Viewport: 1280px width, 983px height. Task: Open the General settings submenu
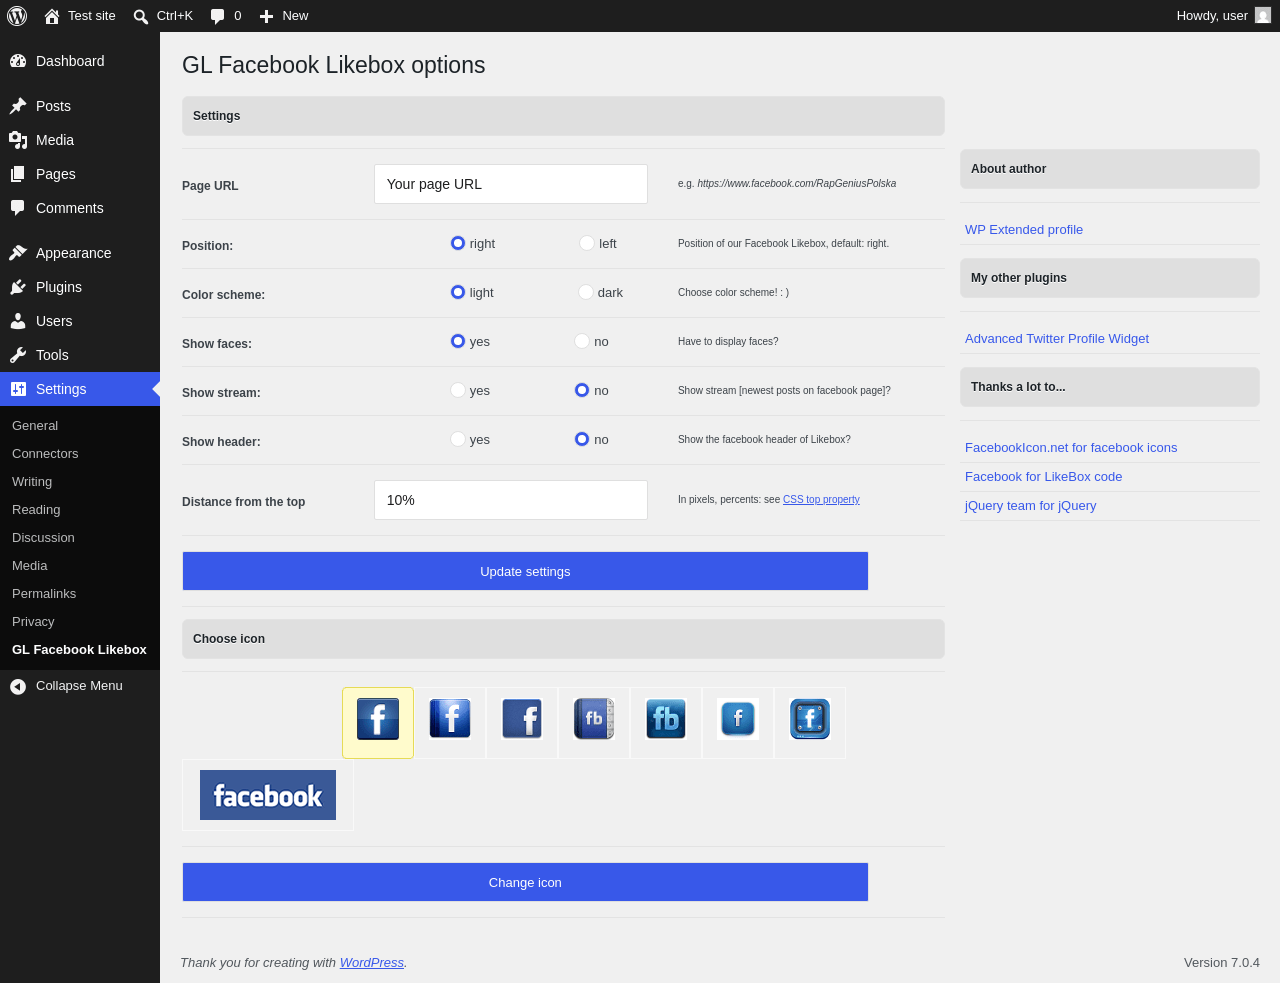(x=35, y=426)
